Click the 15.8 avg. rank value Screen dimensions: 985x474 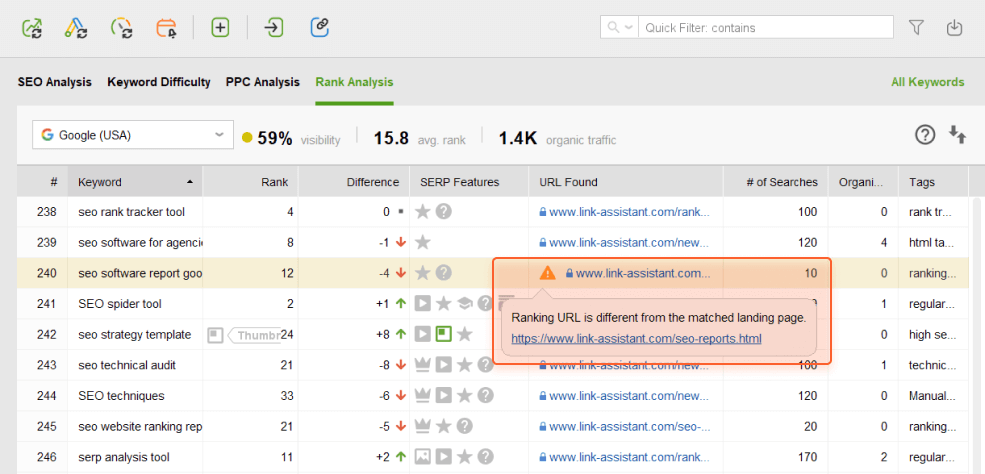click(391, 139)
